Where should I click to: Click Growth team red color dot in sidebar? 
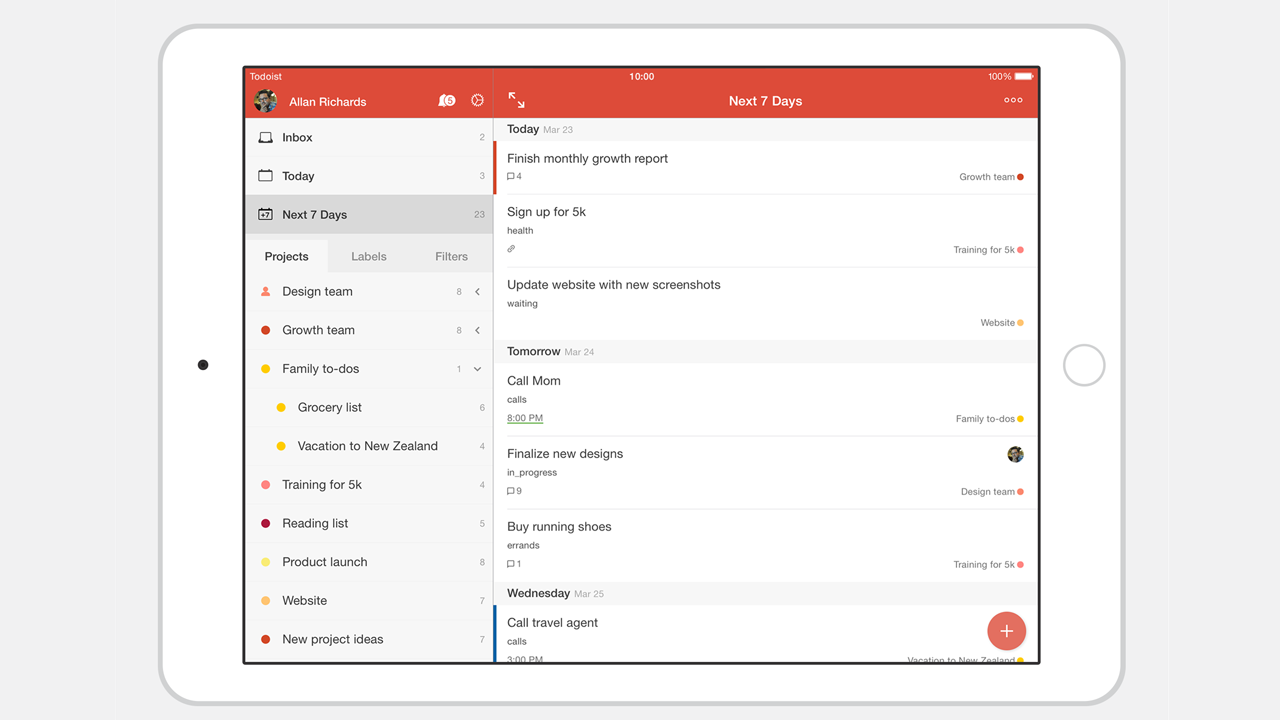[265, 330]
